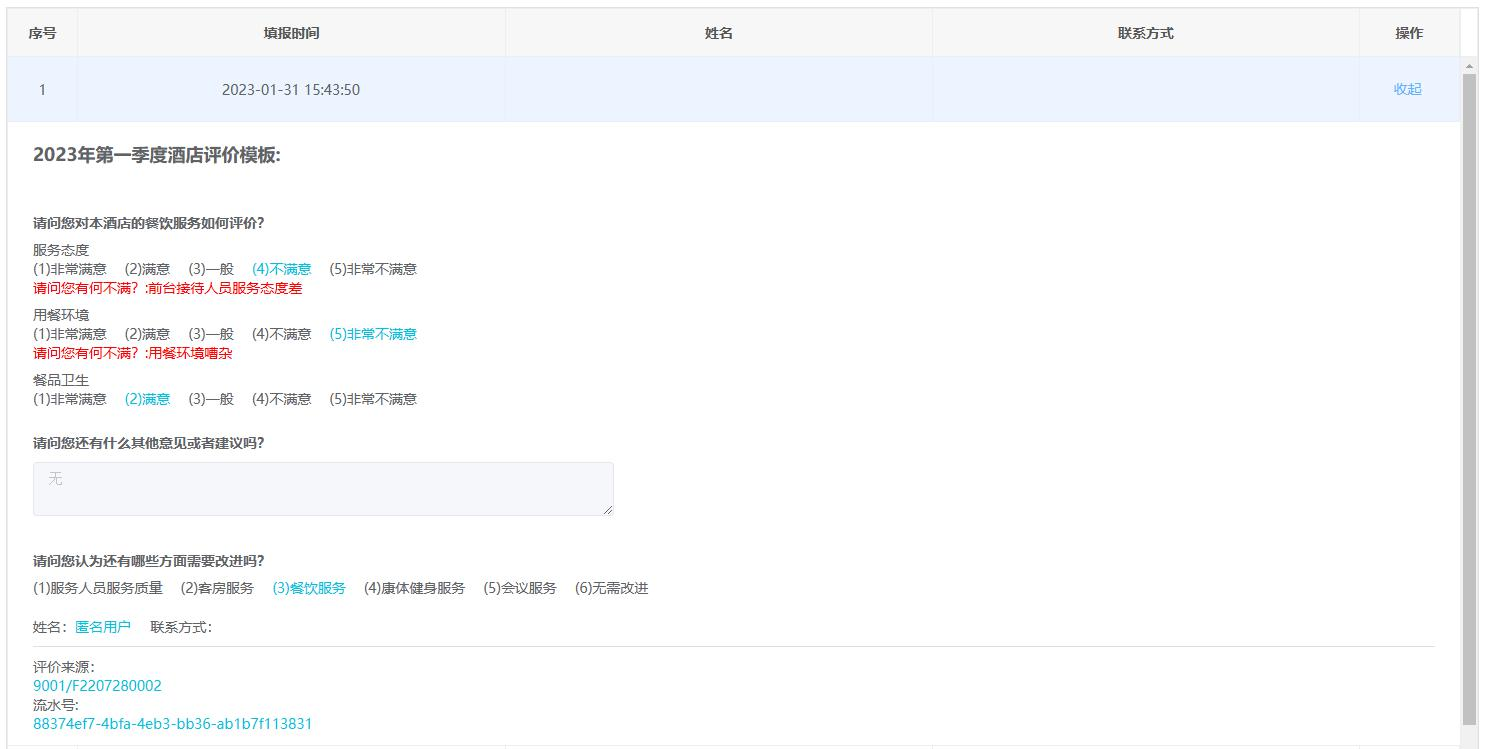The width and height of the screenshot is (1485, 749).
Task: Click the 联系方式 column header
Action: (1145, 33)
